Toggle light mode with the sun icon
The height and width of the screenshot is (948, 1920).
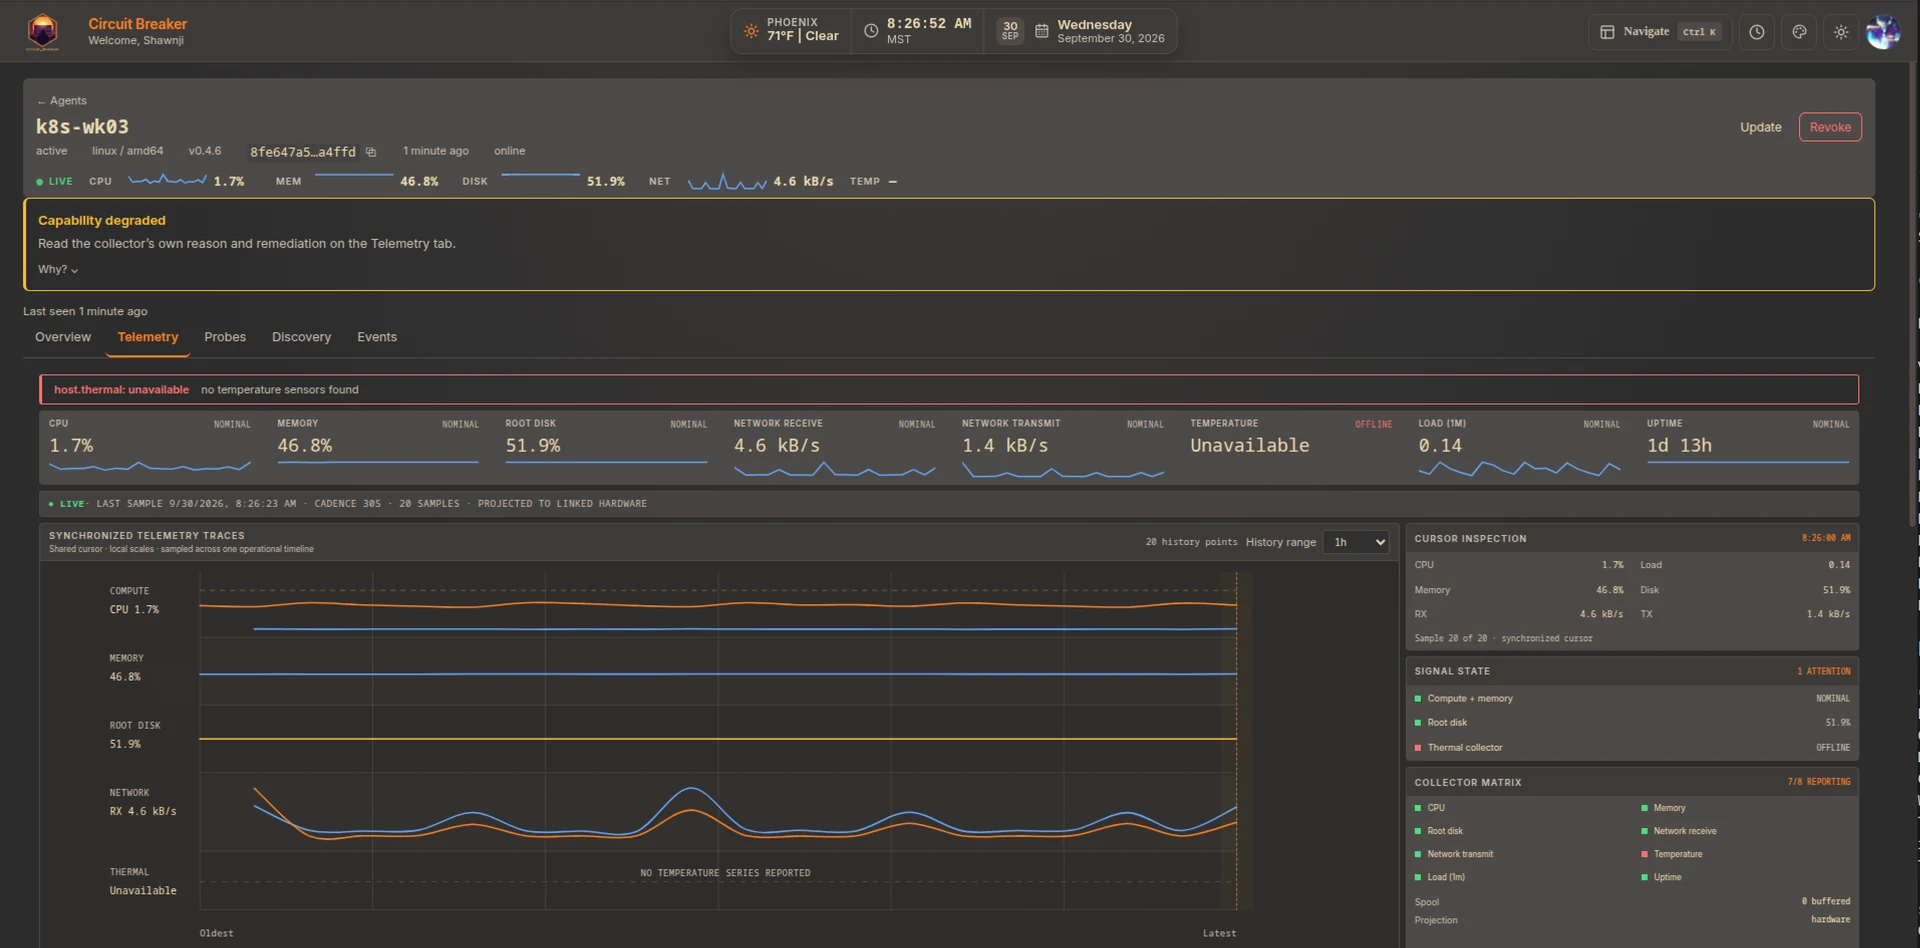[x=1841, y=32]
